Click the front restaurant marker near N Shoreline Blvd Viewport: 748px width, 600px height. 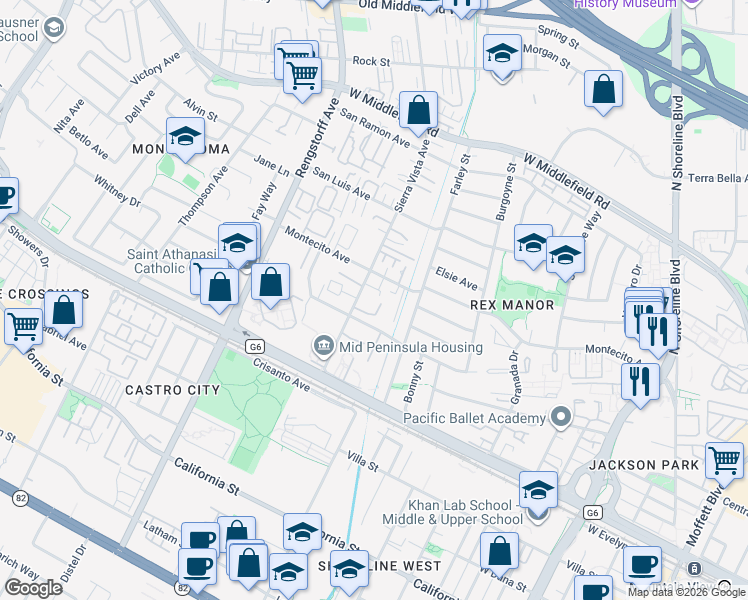point(658,332)
